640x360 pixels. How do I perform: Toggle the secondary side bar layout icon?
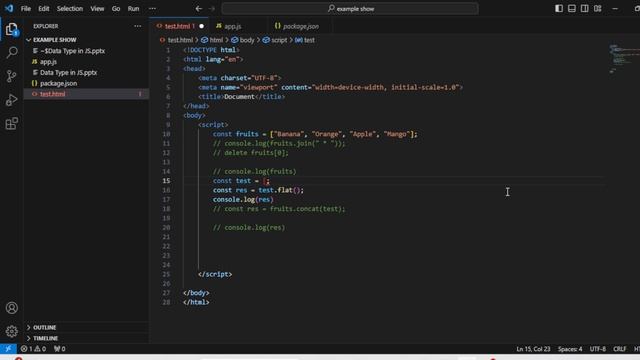tap(584, 9)
